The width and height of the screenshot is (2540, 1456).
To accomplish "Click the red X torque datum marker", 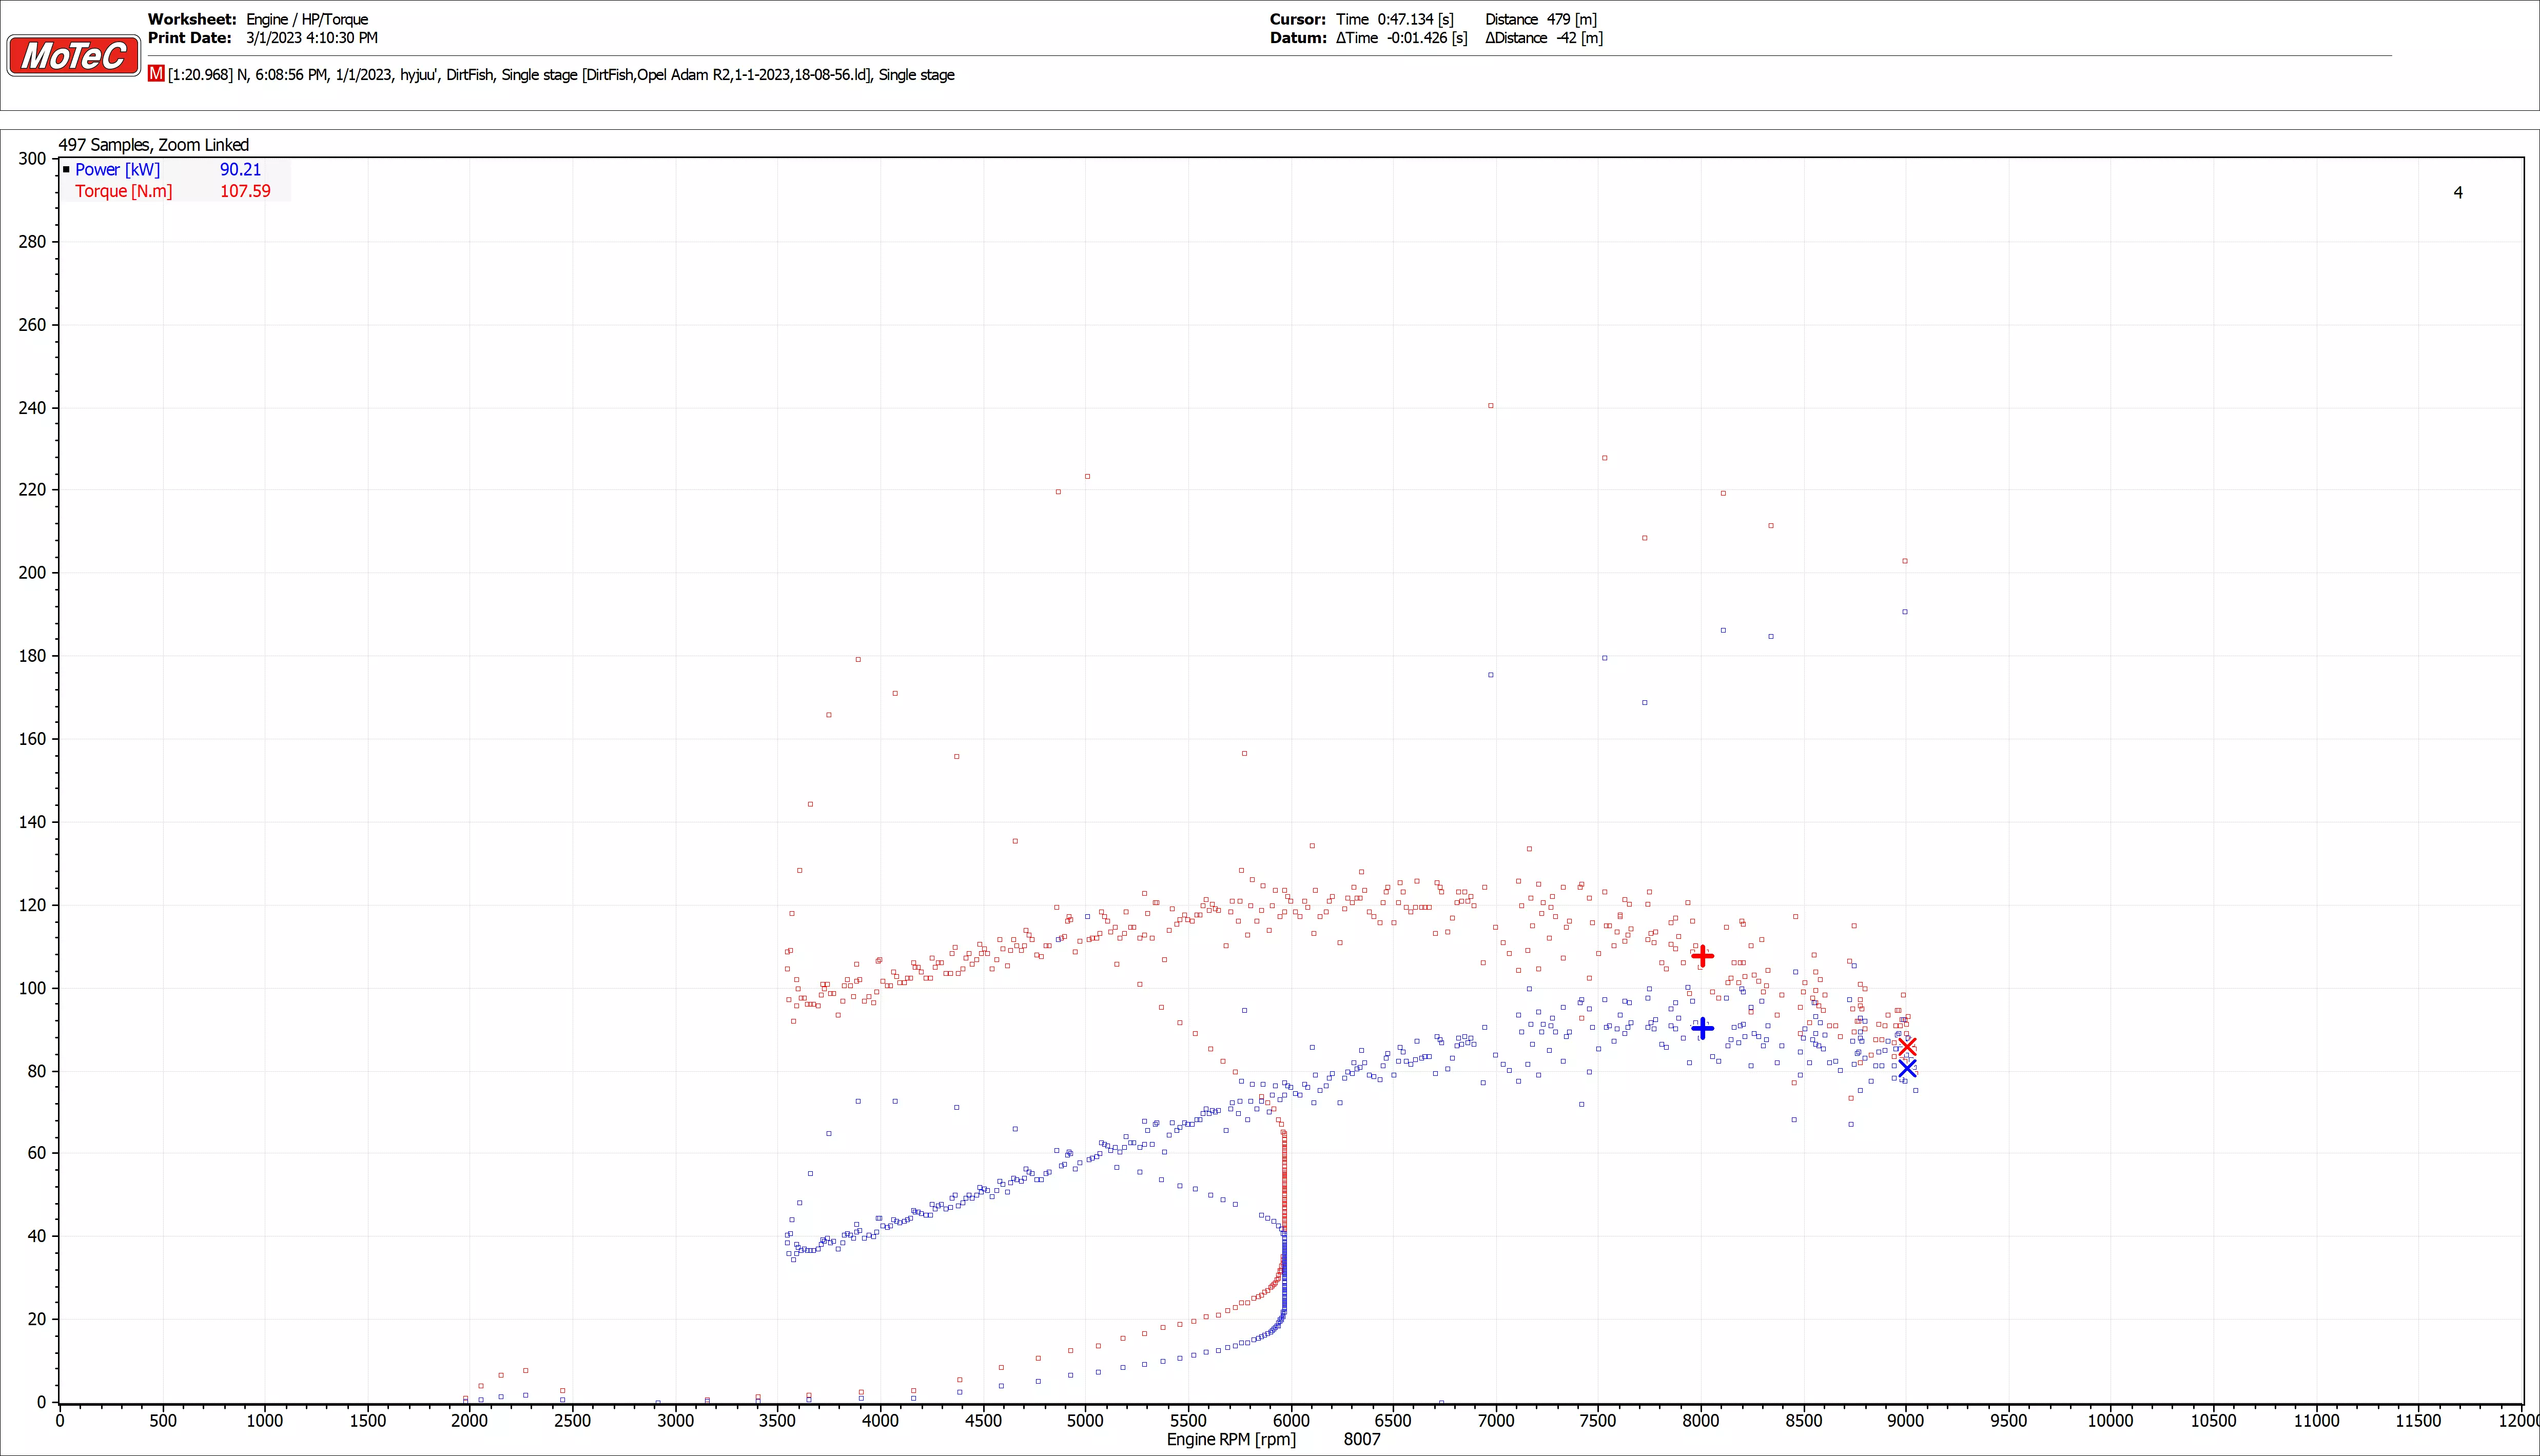I will pyautogui.click(x=1907, y=1047).
